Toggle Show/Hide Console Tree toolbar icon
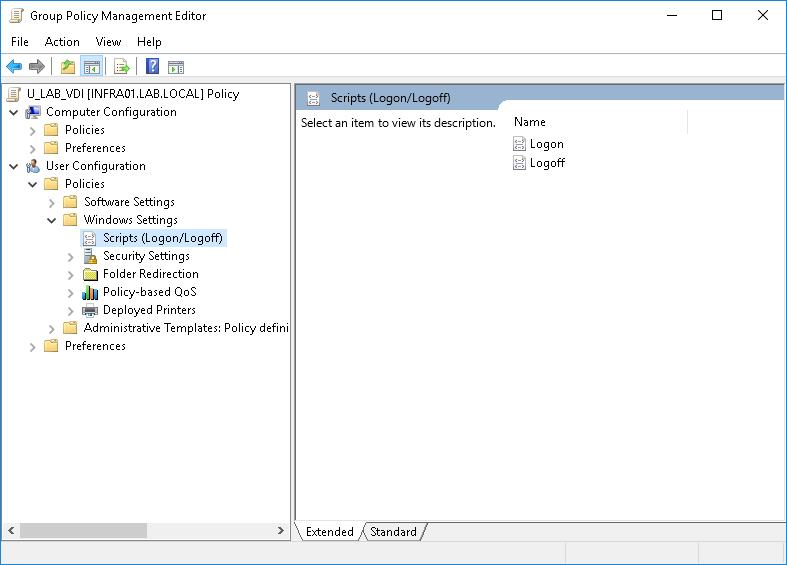The height and width of the screenshot is (565, 787). coord(91,67)
